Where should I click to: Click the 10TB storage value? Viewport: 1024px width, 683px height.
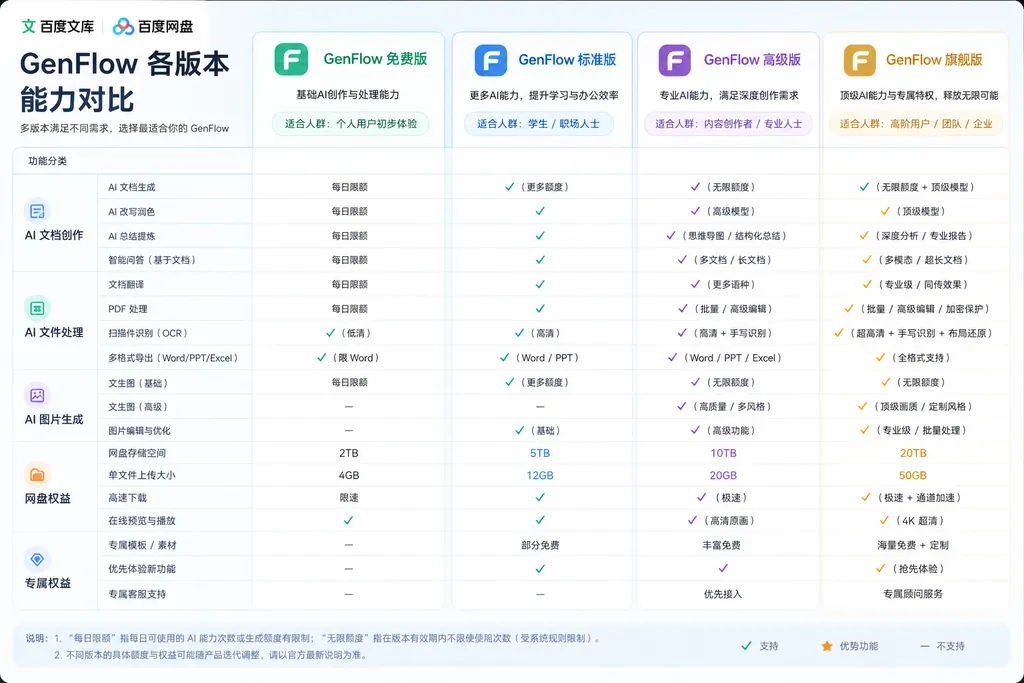pyautogui.click(x=724, y=453)
